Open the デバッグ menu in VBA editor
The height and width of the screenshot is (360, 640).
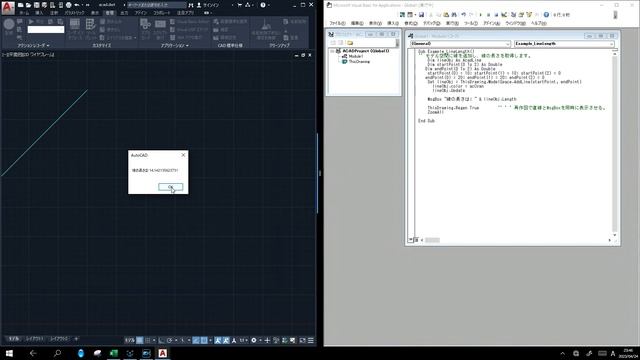(x=432, y=23)
